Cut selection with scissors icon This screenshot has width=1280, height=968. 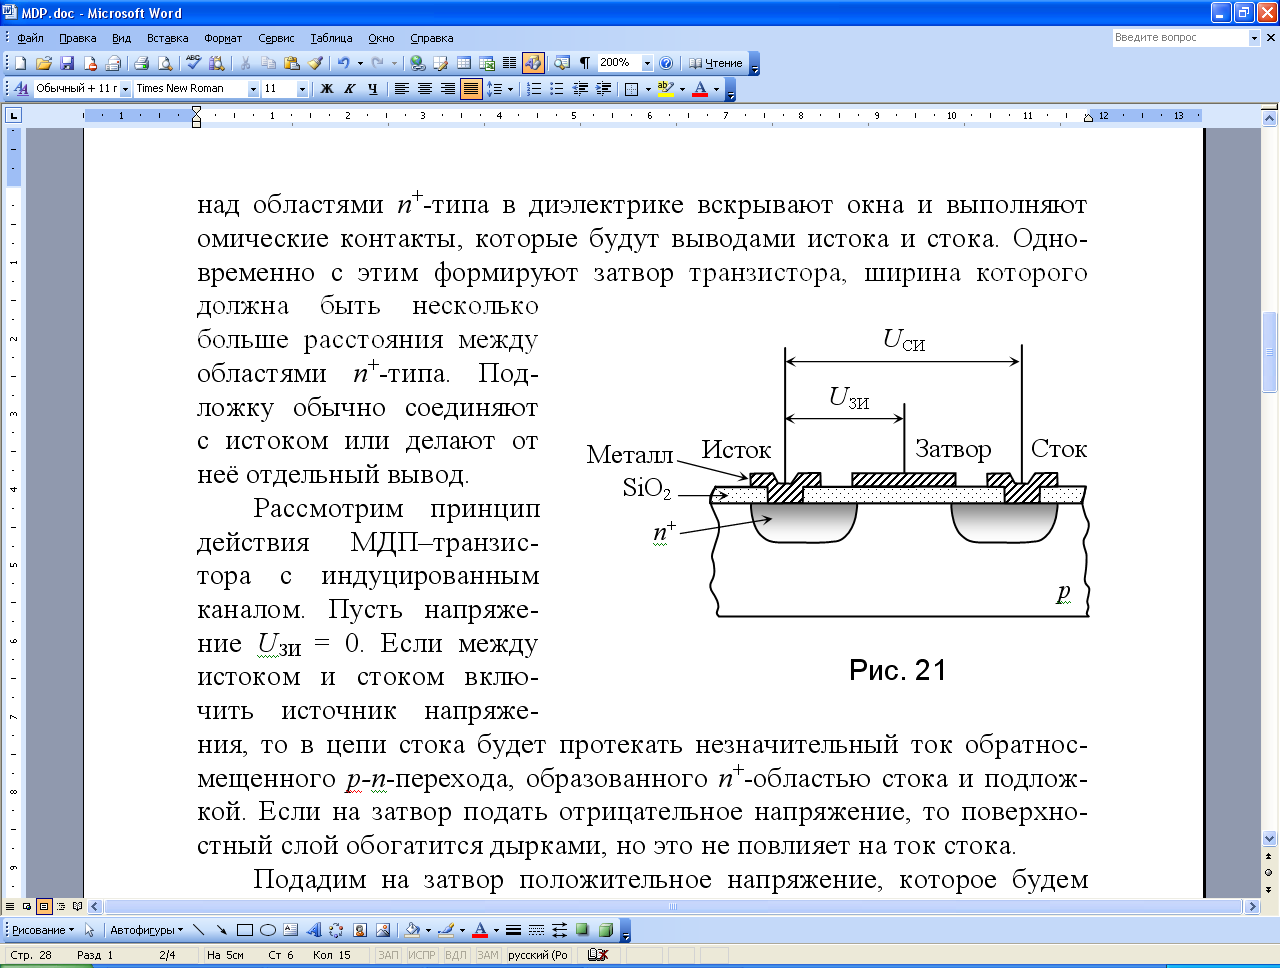coord(245,63)
